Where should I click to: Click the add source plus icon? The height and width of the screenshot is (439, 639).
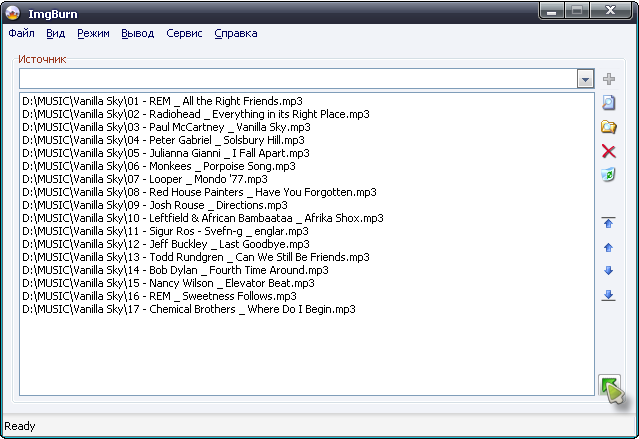coord(609,79)
